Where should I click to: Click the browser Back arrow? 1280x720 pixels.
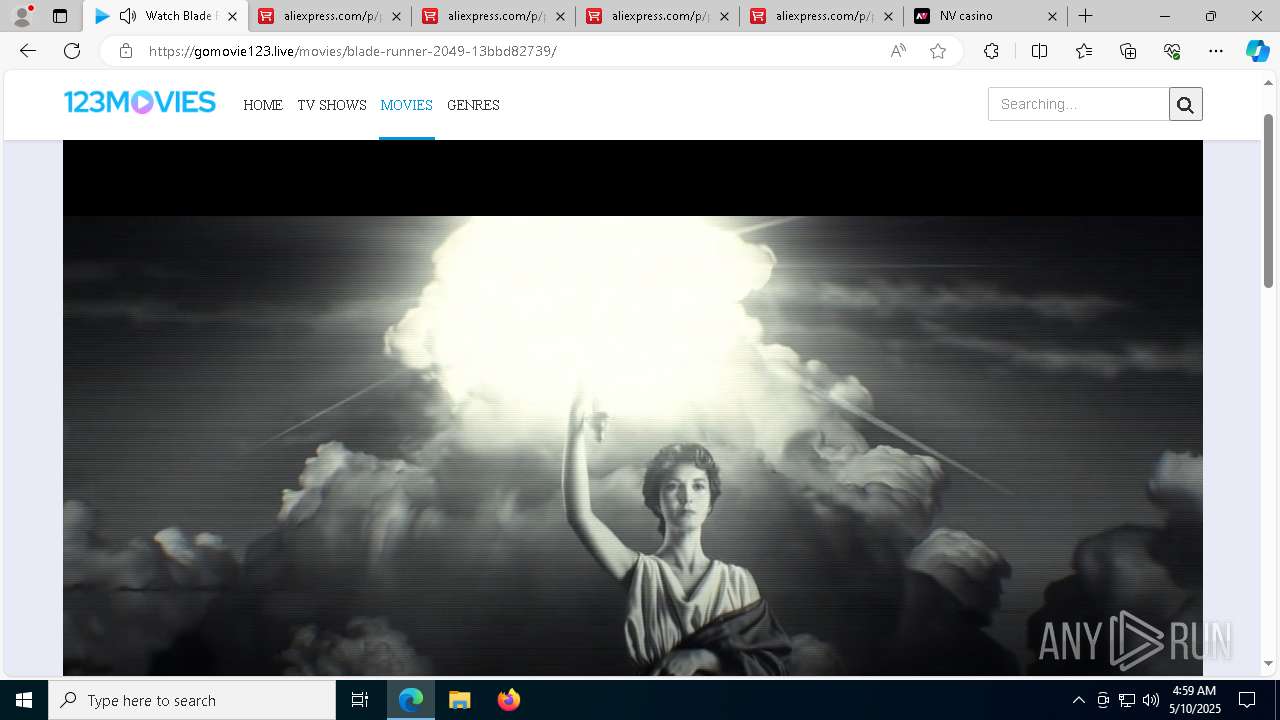tap(28, 51)
